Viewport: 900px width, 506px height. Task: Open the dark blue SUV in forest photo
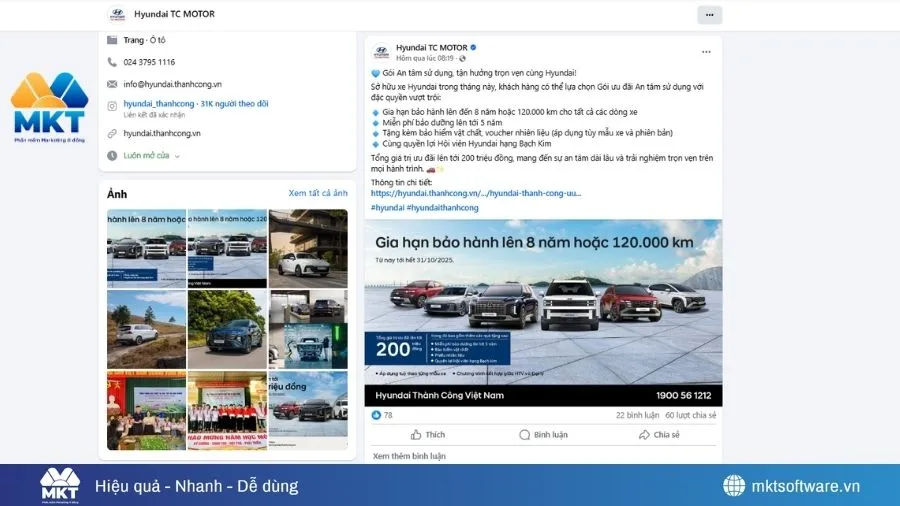(x=227, y=329)
